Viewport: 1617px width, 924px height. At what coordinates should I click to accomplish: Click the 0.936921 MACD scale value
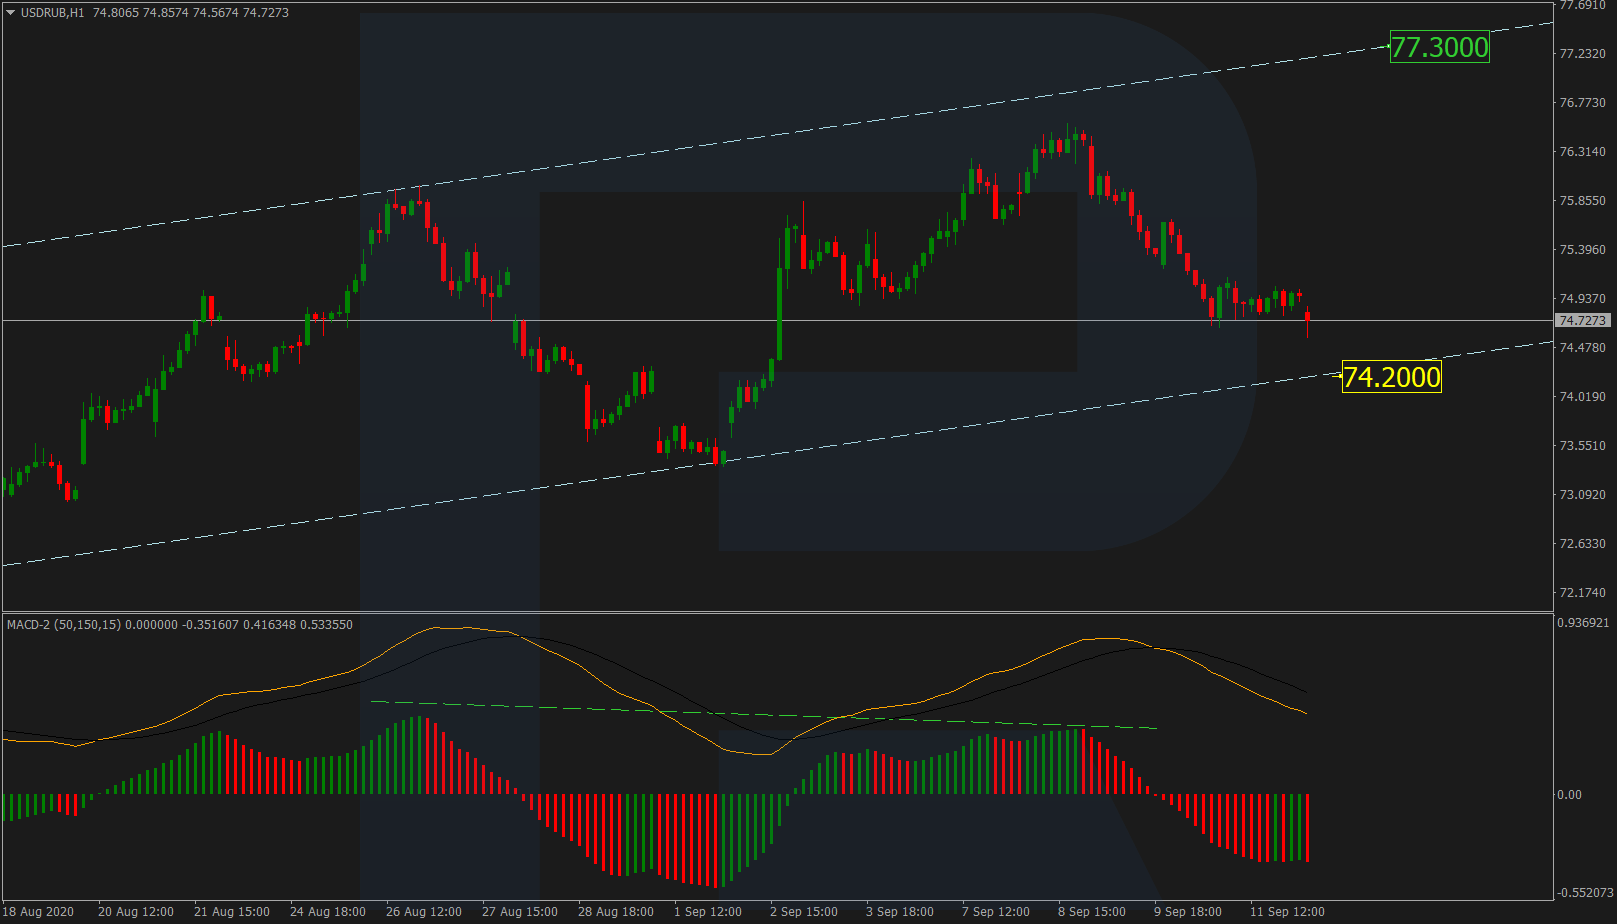(x=1584, y=623)
